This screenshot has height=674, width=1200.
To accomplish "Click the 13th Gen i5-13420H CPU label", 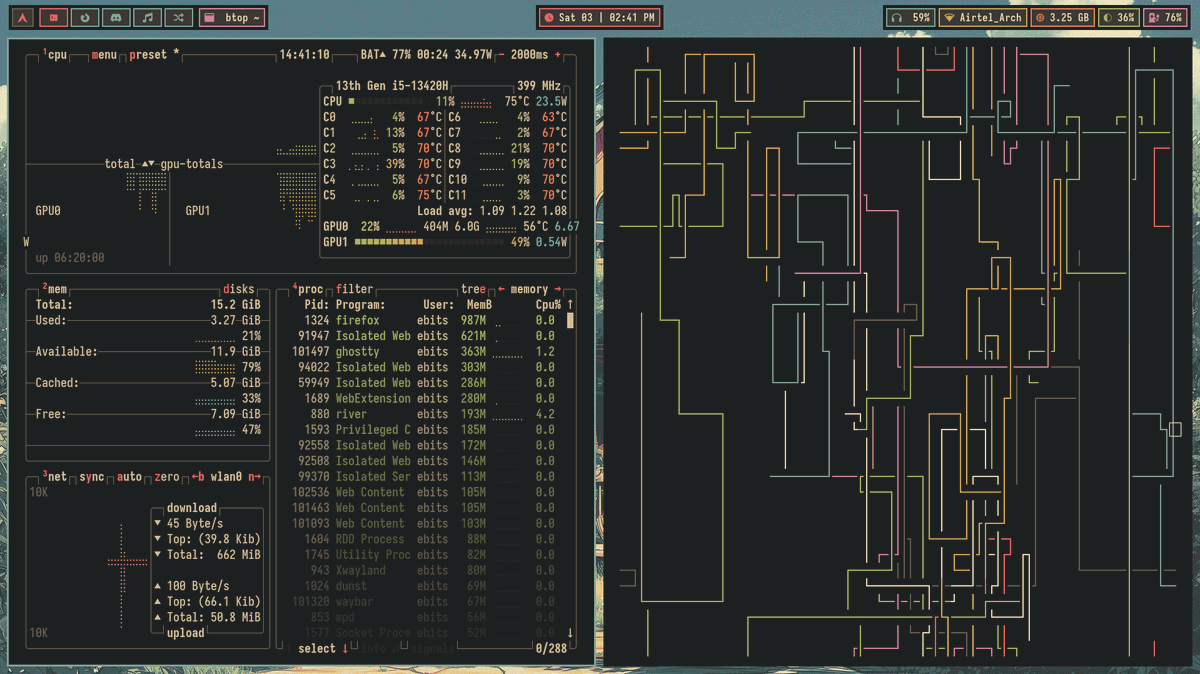I will pos(392,86).
